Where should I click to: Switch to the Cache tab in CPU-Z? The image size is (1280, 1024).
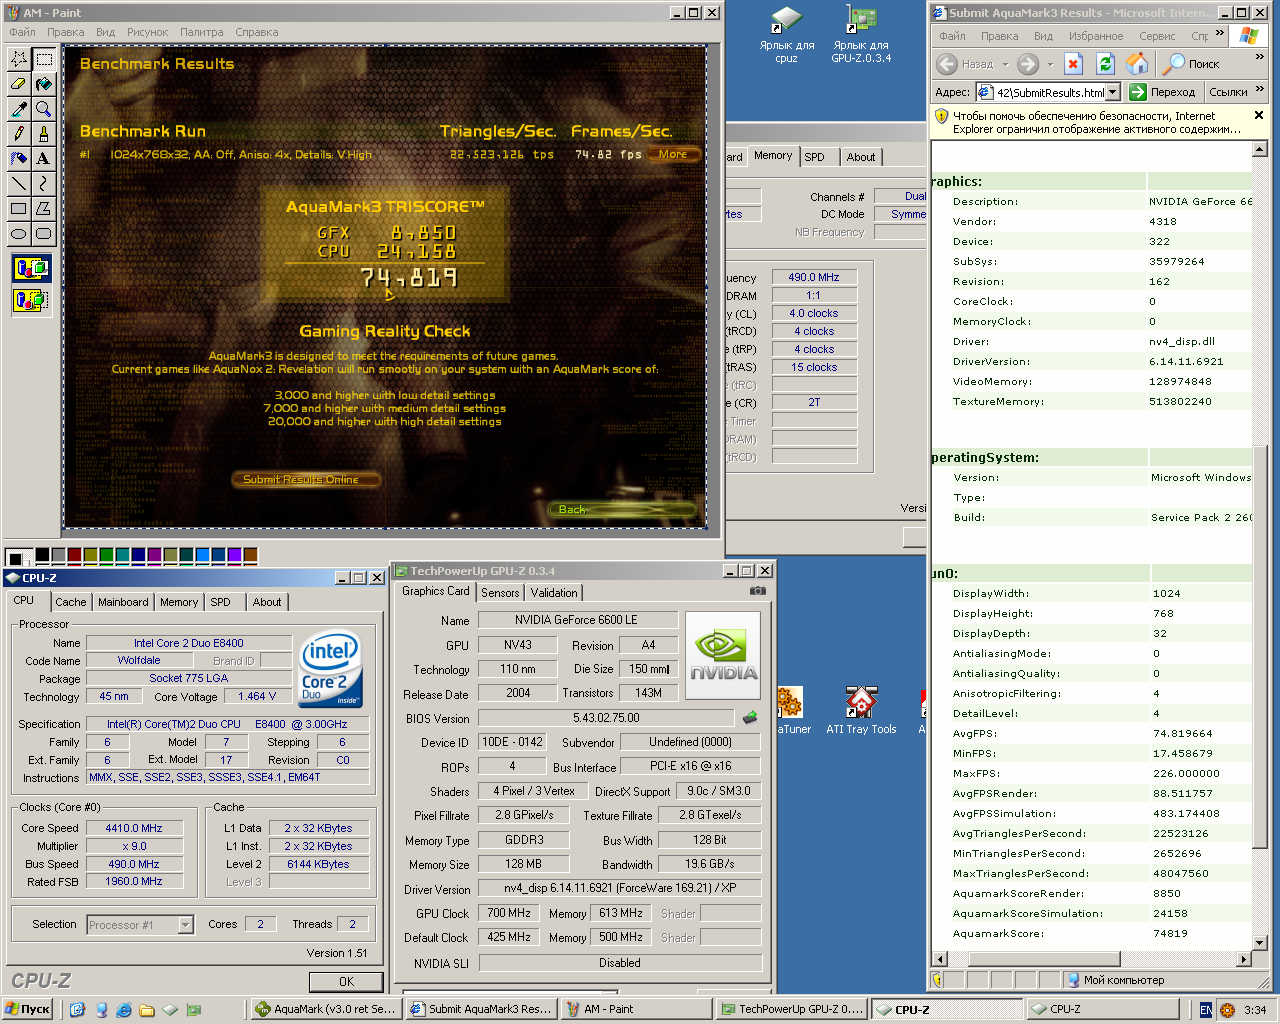pos(70,602)
